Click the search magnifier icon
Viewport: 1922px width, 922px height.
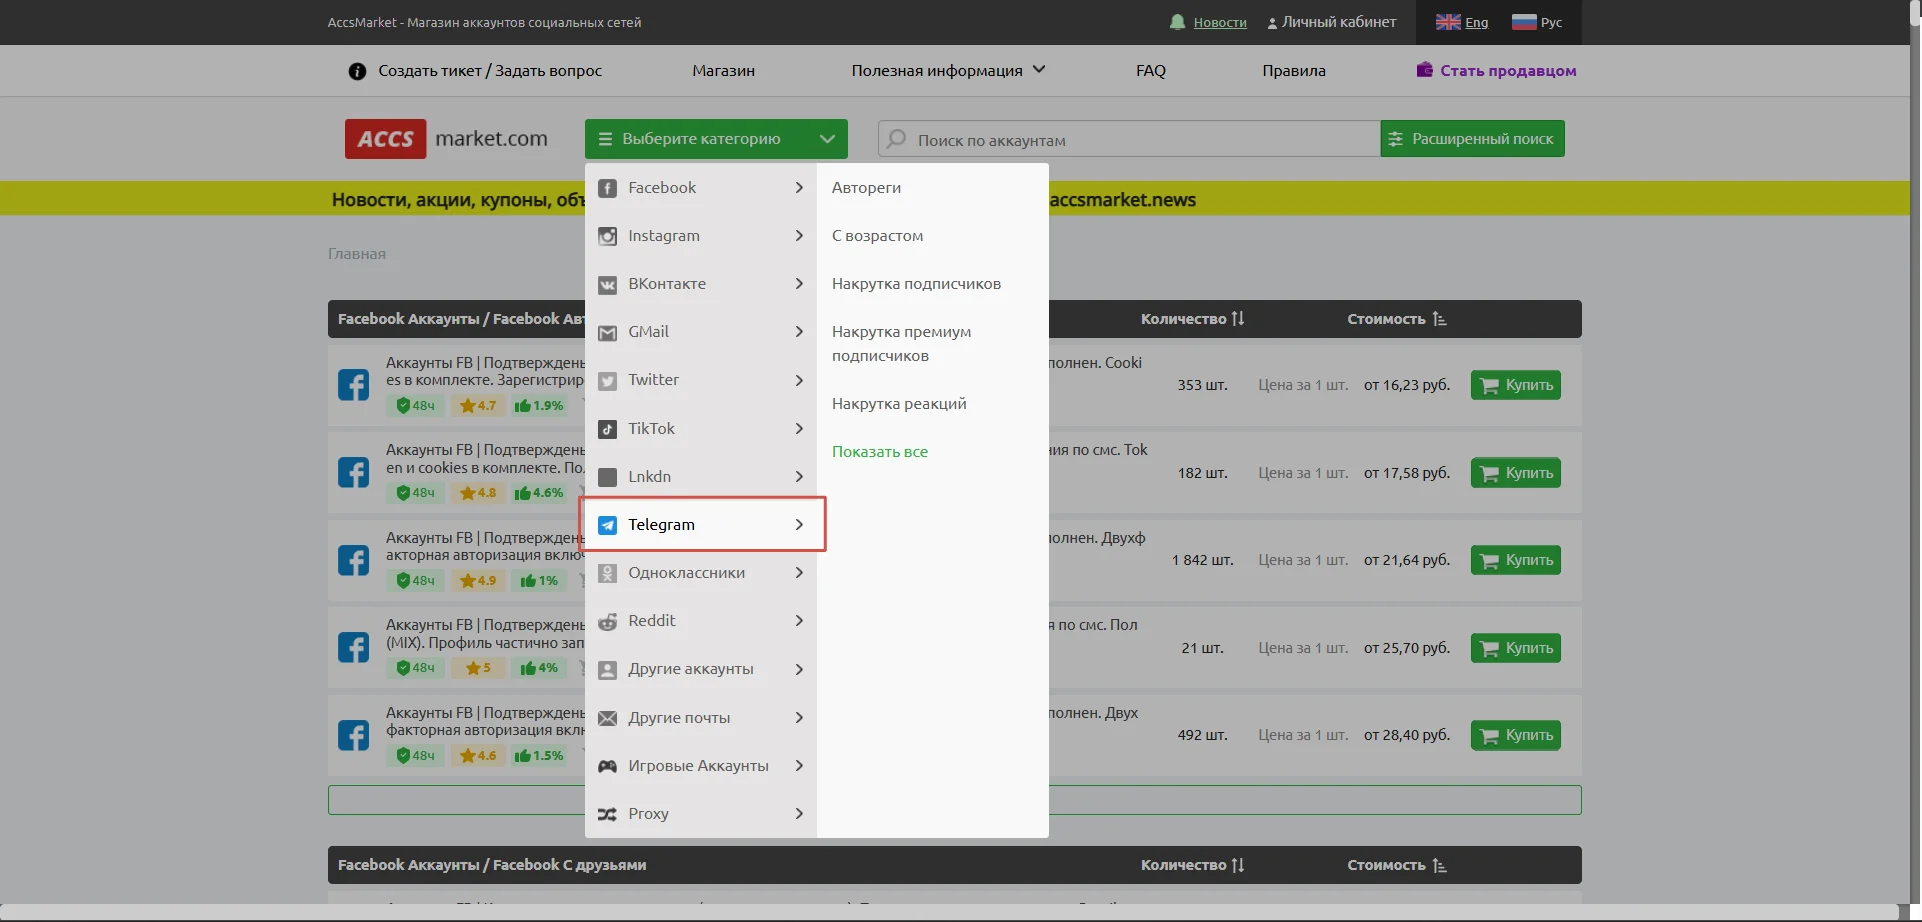click(897, 139)
